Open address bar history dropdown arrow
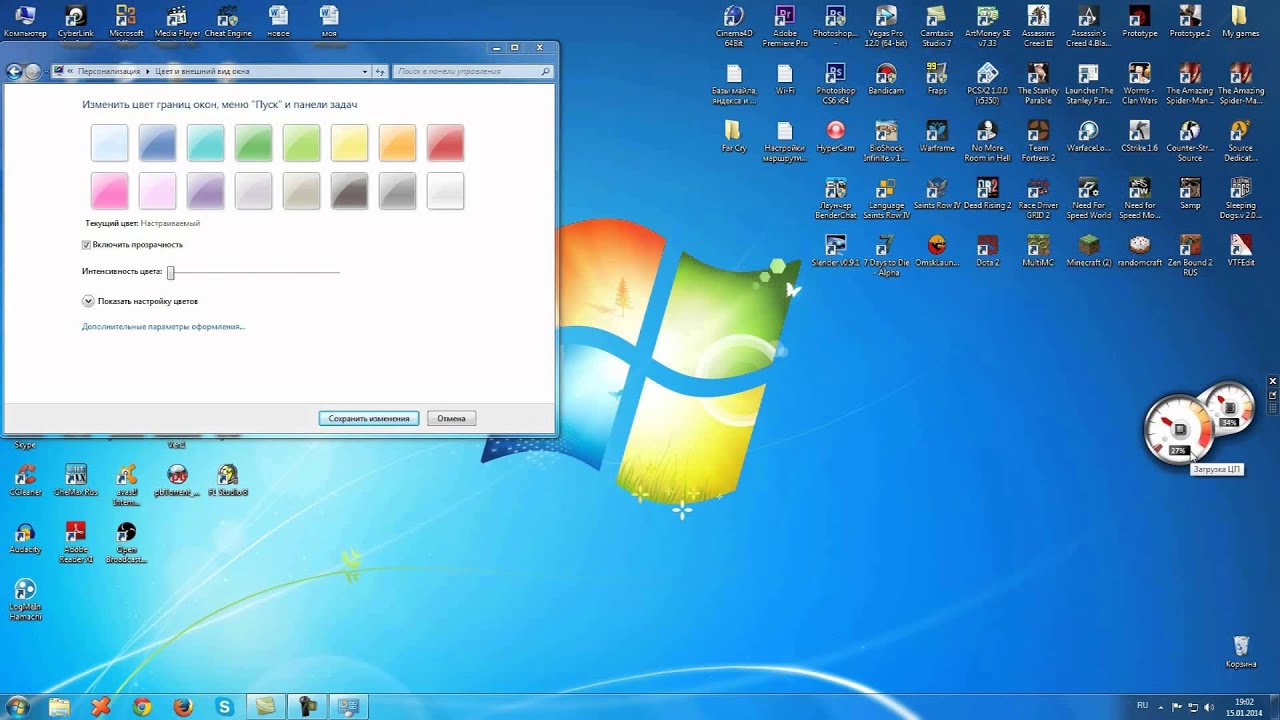Image resolution: width=1280 pixels, height=720 pixels. (x=364, y=72)
